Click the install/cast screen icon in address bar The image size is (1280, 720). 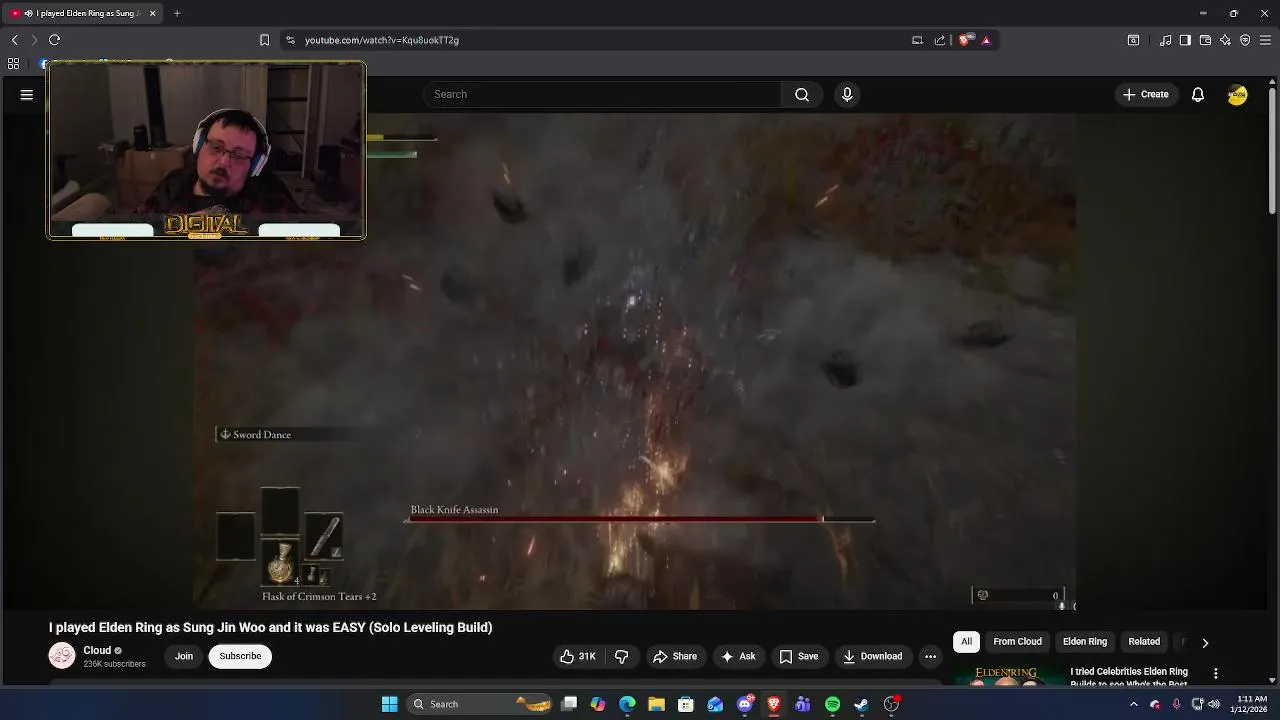pos(917,40)
